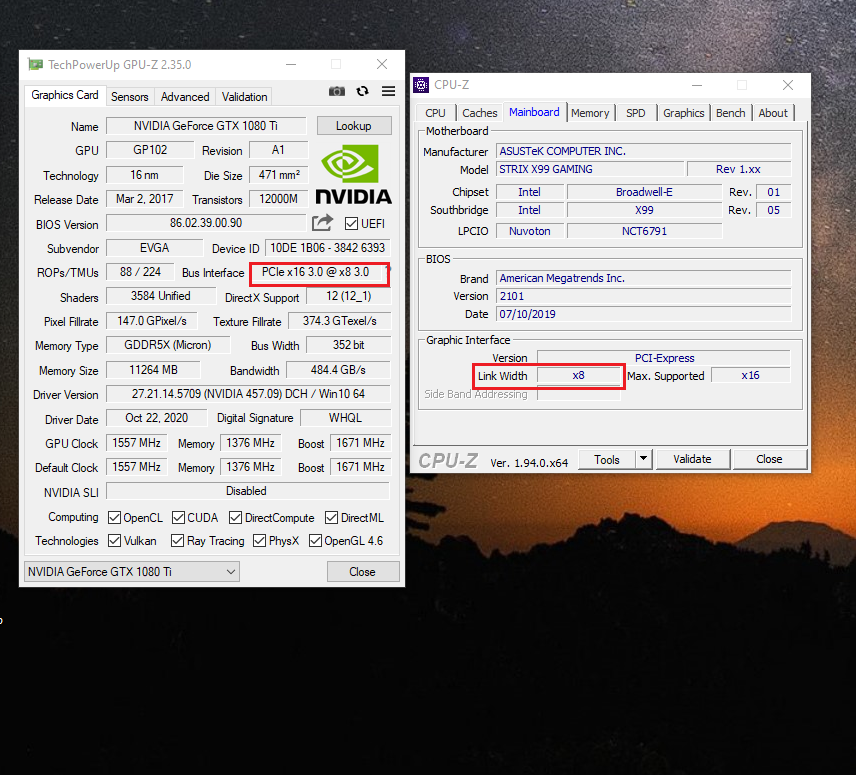Click the Texture Fillrate value 374.3 GTexel/s
The image size is (856, 775).
coord(340,321)
